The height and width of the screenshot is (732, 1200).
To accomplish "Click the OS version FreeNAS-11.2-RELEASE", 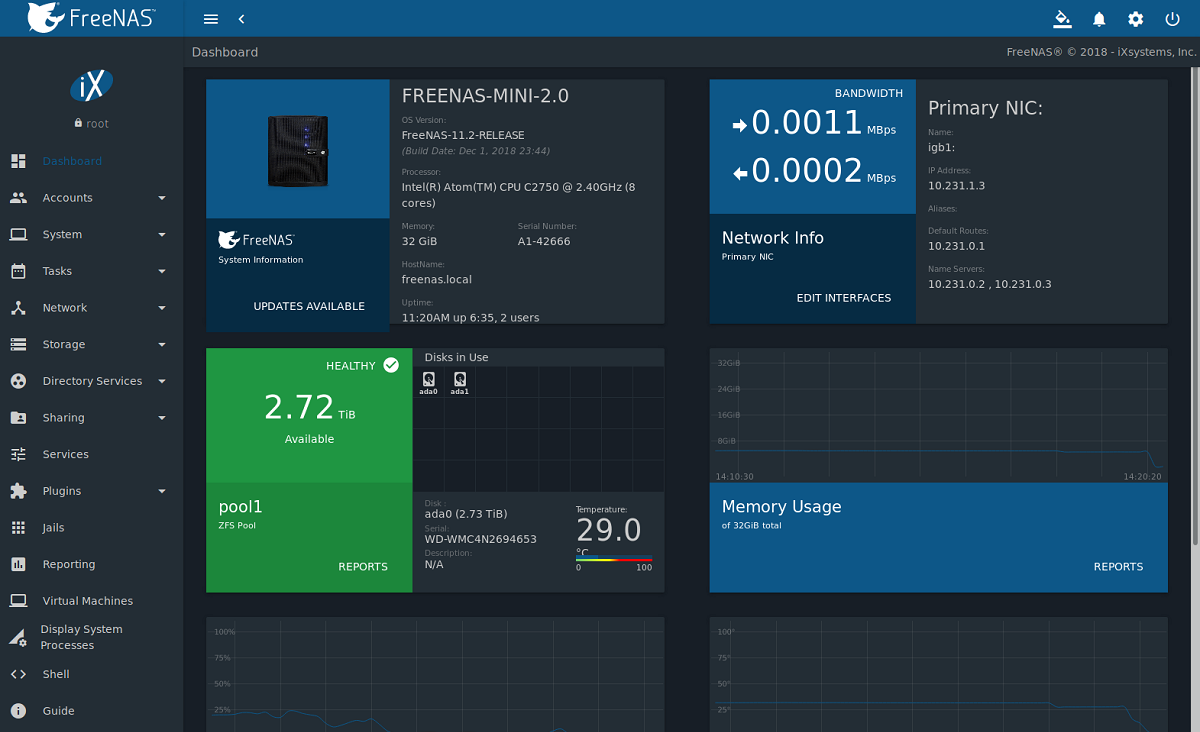I will tap(463, 135).
